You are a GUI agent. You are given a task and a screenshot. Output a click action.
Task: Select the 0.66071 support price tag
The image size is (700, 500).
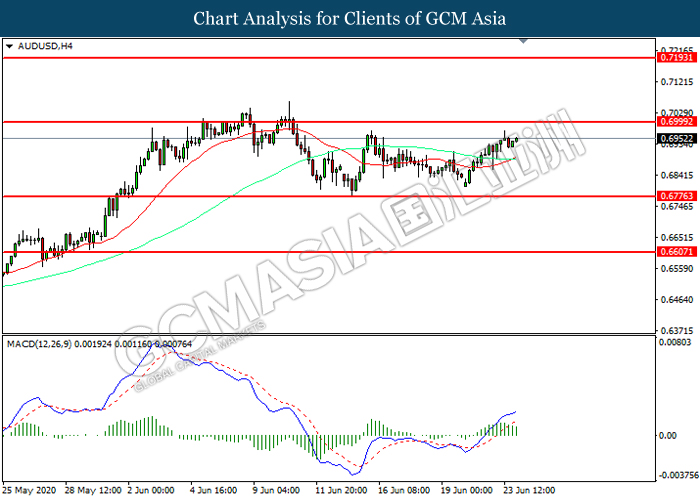pyautogui.click(x=677, y=252)
